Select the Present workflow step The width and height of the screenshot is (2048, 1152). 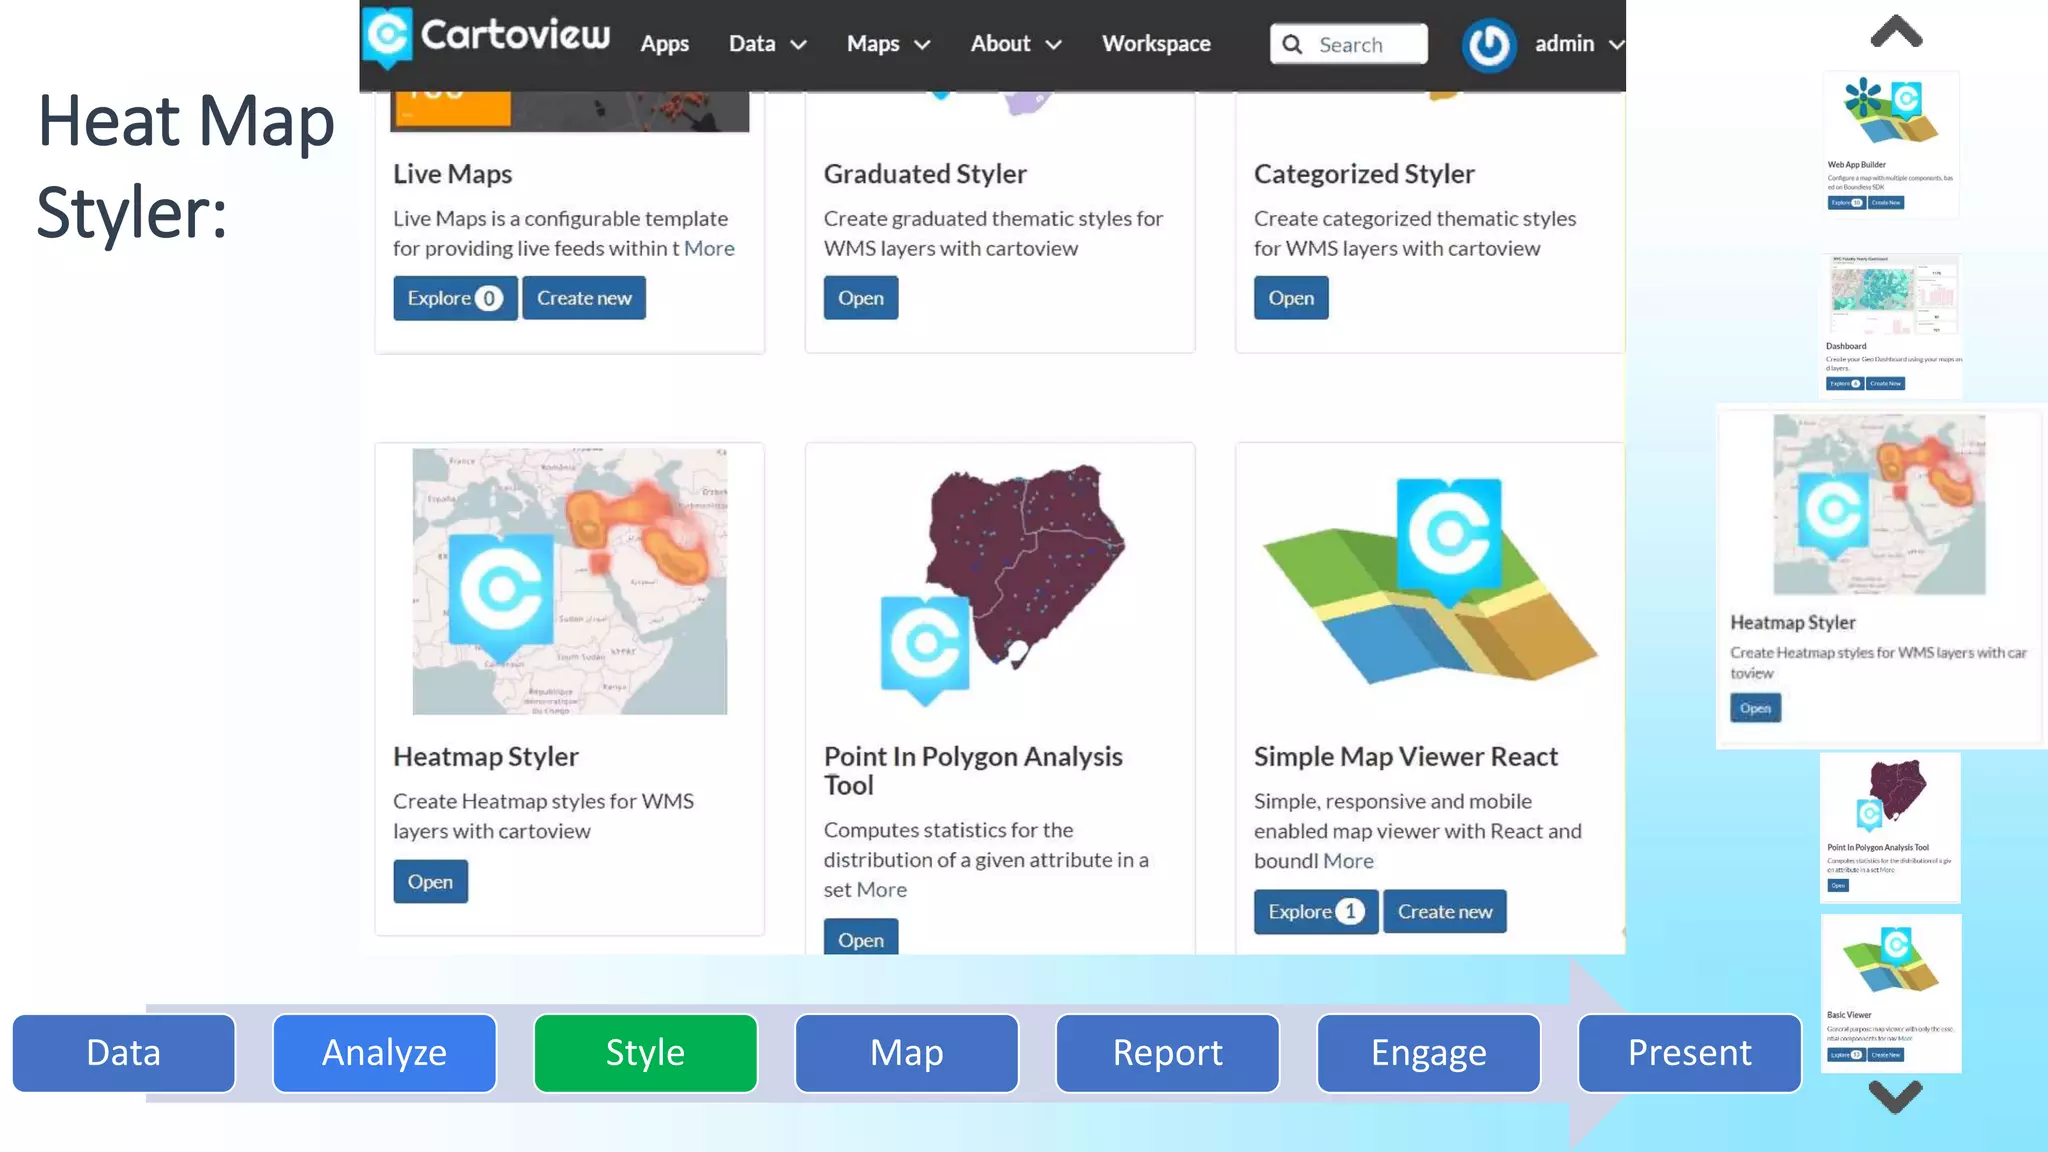(1689, 1053)
